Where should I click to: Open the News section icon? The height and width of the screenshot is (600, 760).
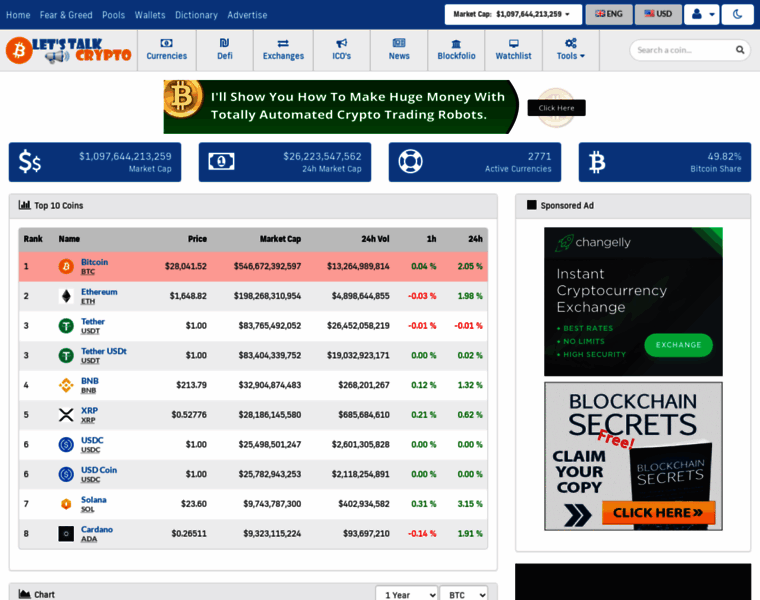pyautogui.click(x=399, y=44)
